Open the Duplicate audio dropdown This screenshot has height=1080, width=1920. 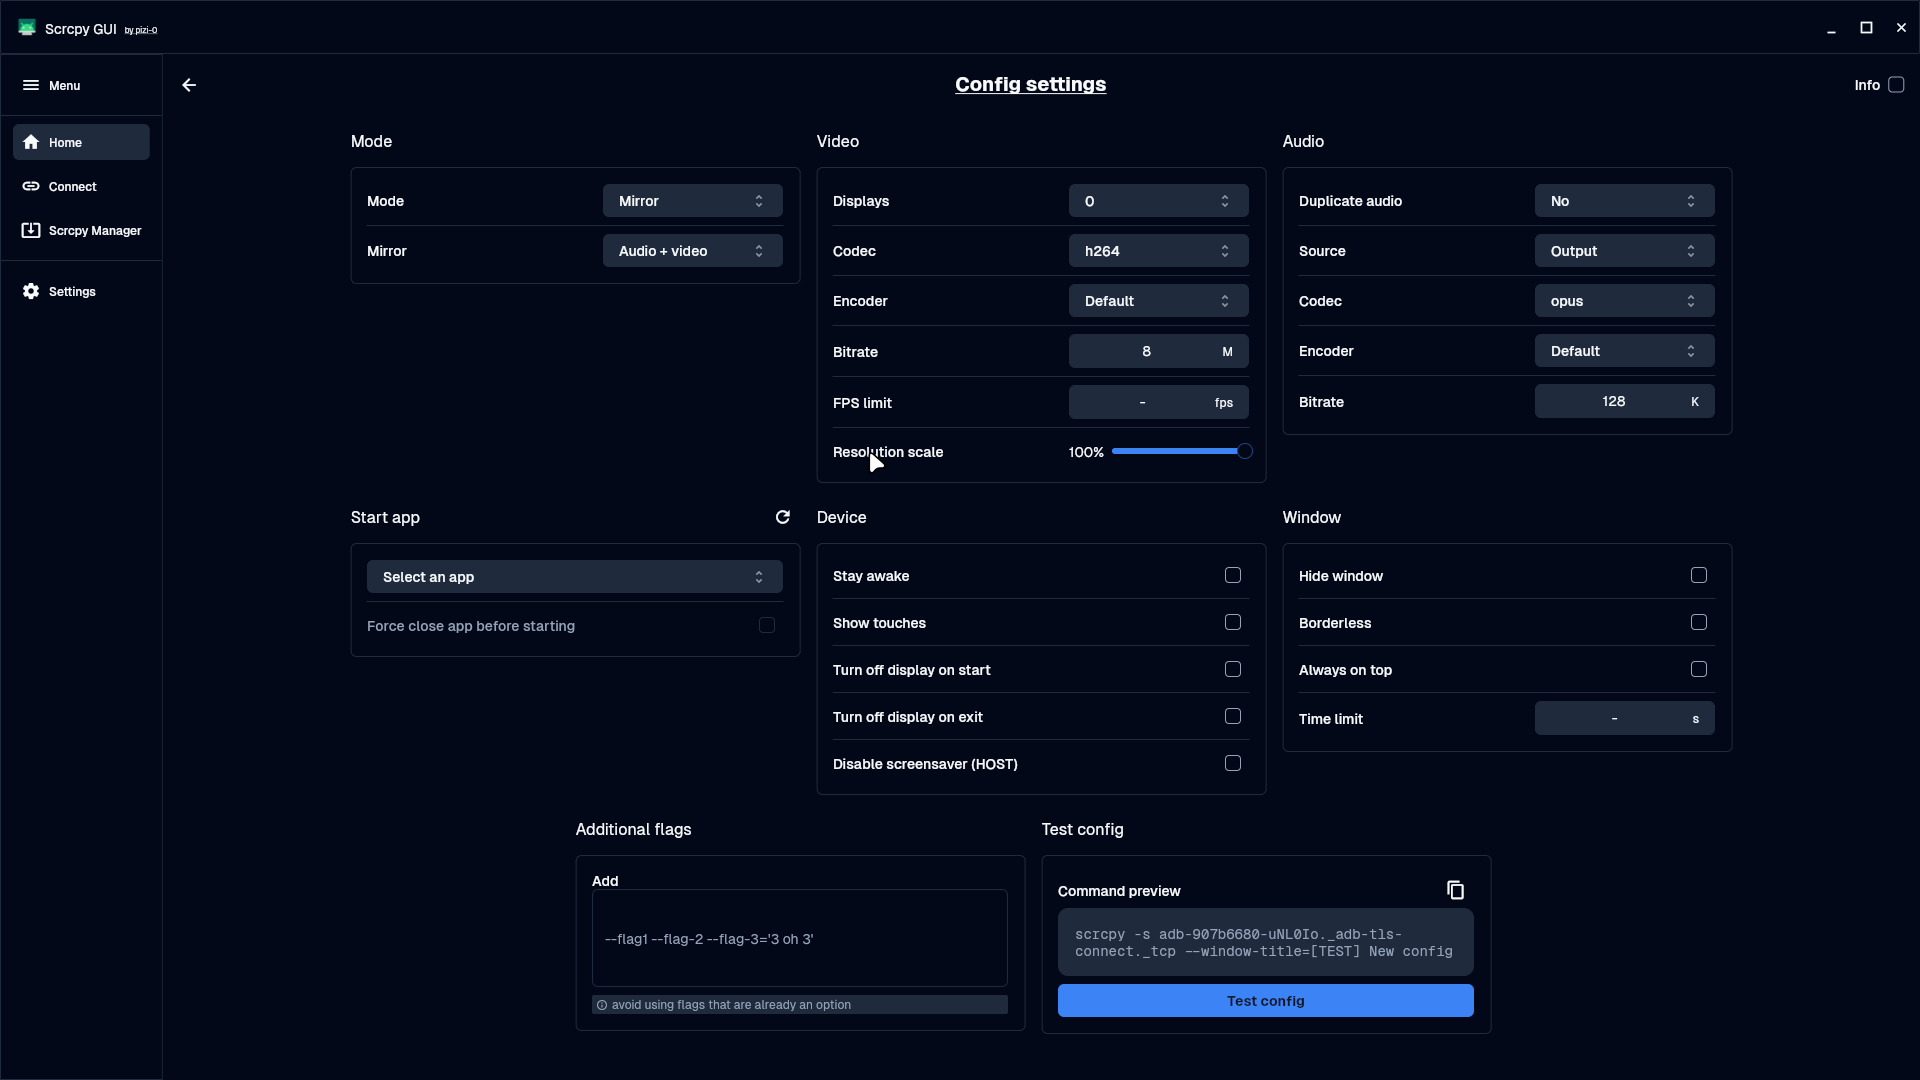[1623, 201]
